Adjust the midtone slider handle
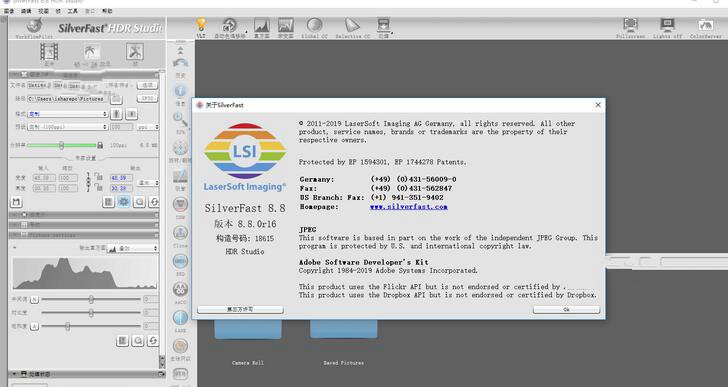 pos(91,299)
